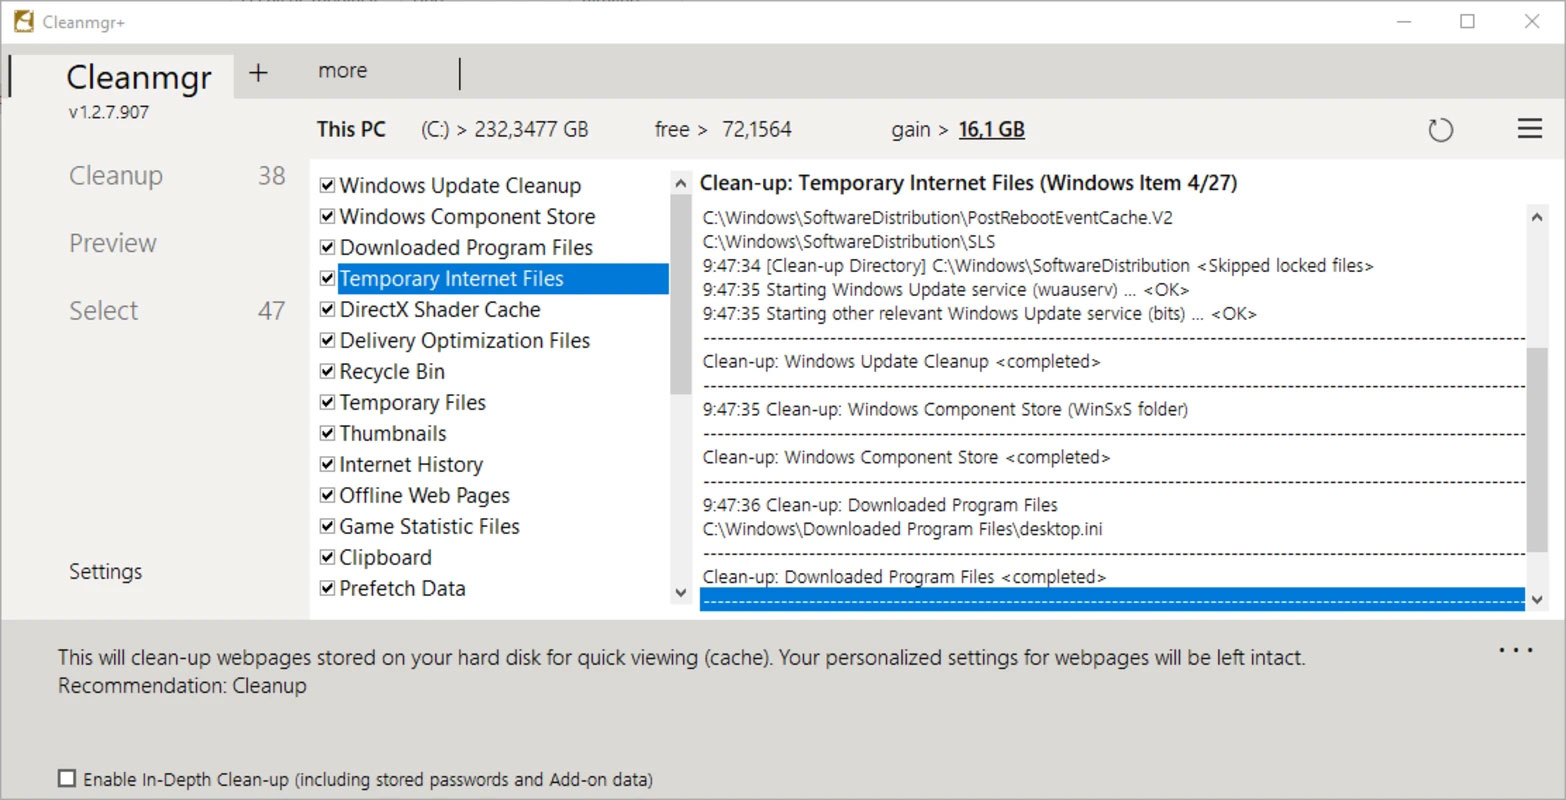Select Windows Update Cleanup list entry
Viewport: 1566px width, 800px height.
point(460,186)
